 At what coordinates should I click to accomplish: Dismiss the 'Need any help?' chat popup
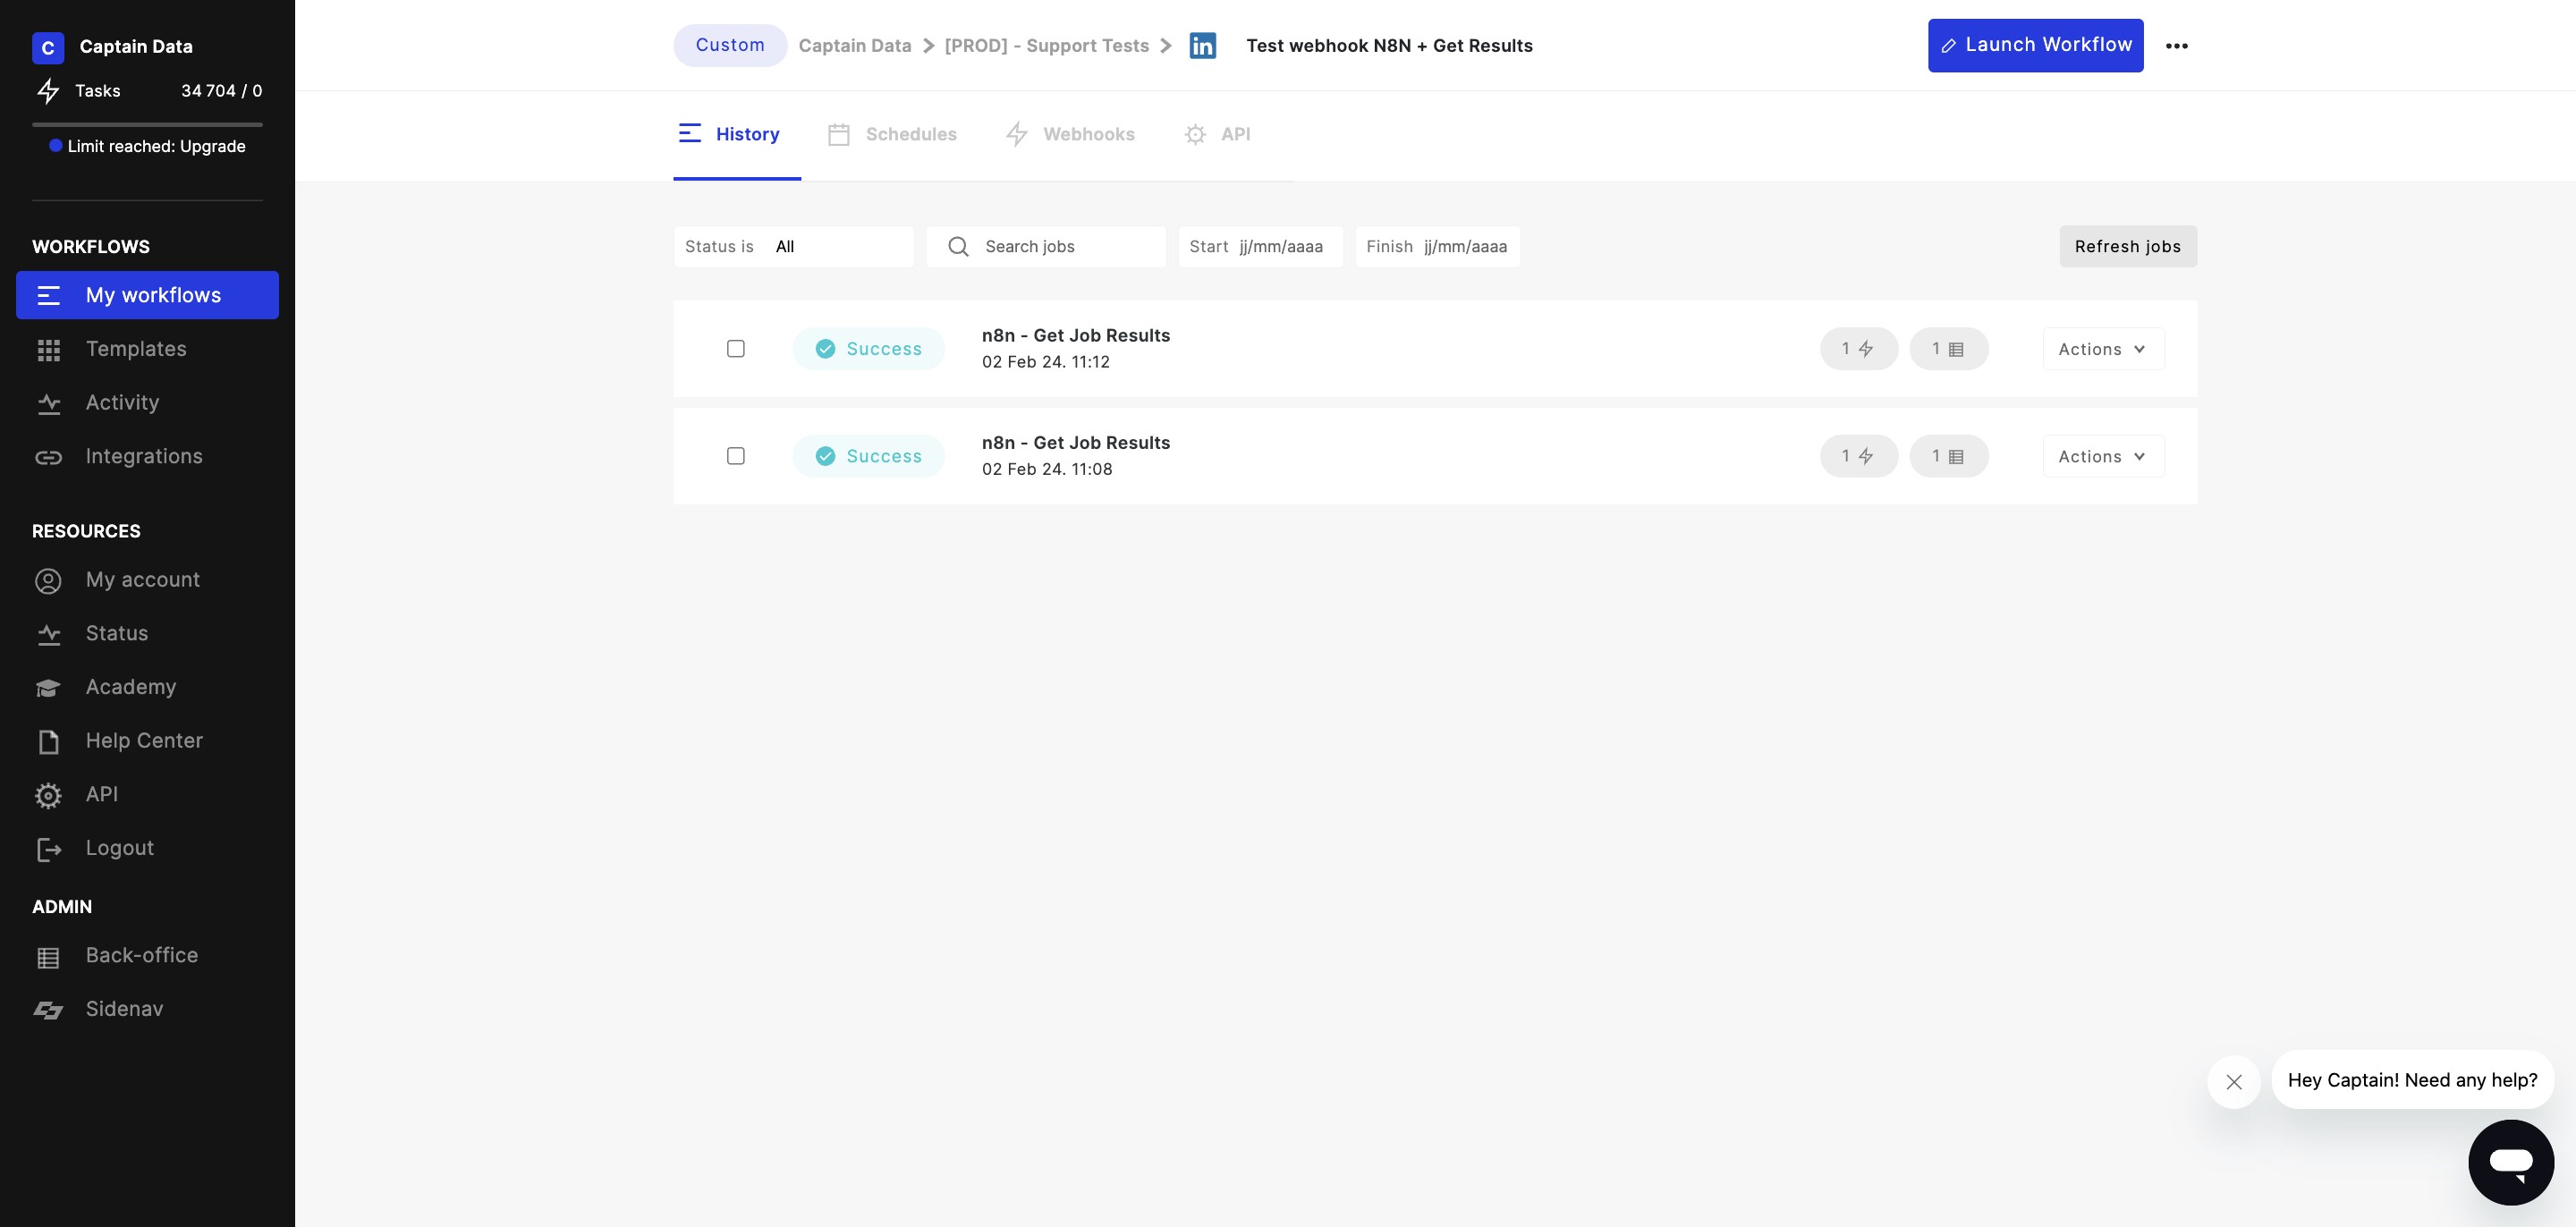coord(2233,1082)
